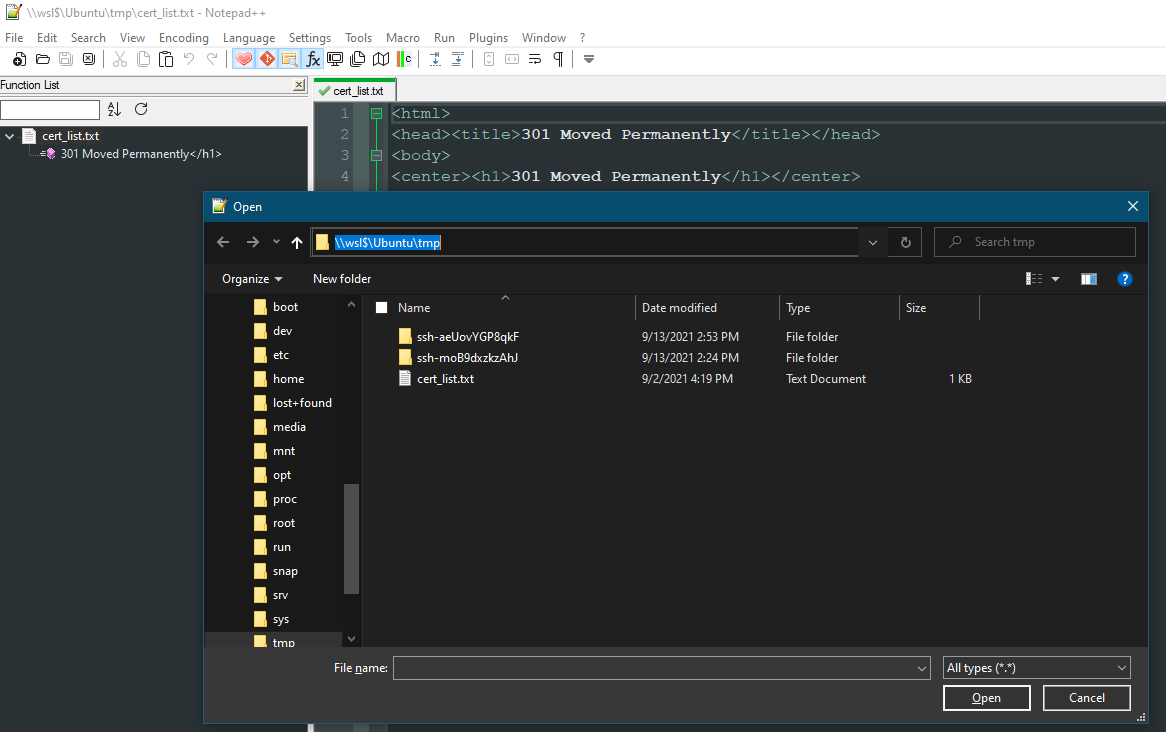Refresh the tmp folder listing

click(x=905, y=243)
